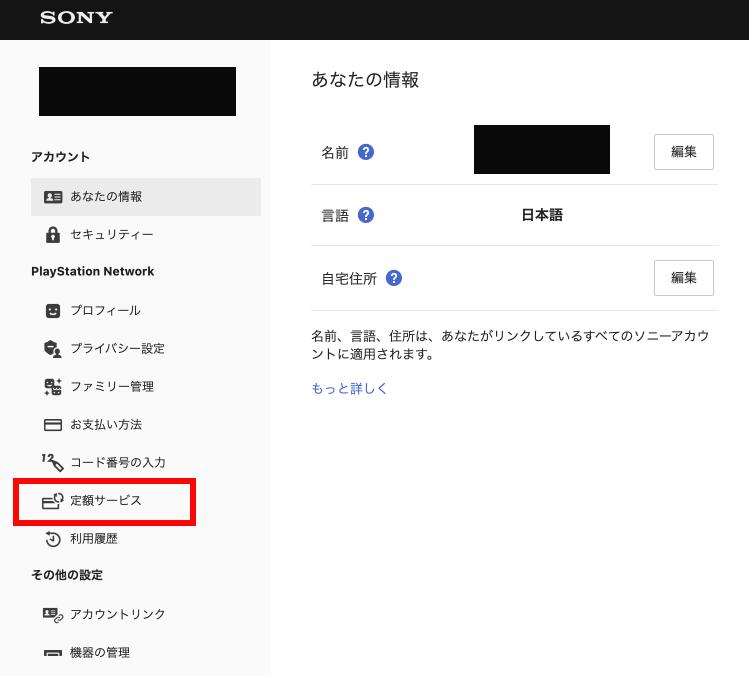
Task: Click the 日本語 language value
Action: pyautogui.click(x=542, y=215)
